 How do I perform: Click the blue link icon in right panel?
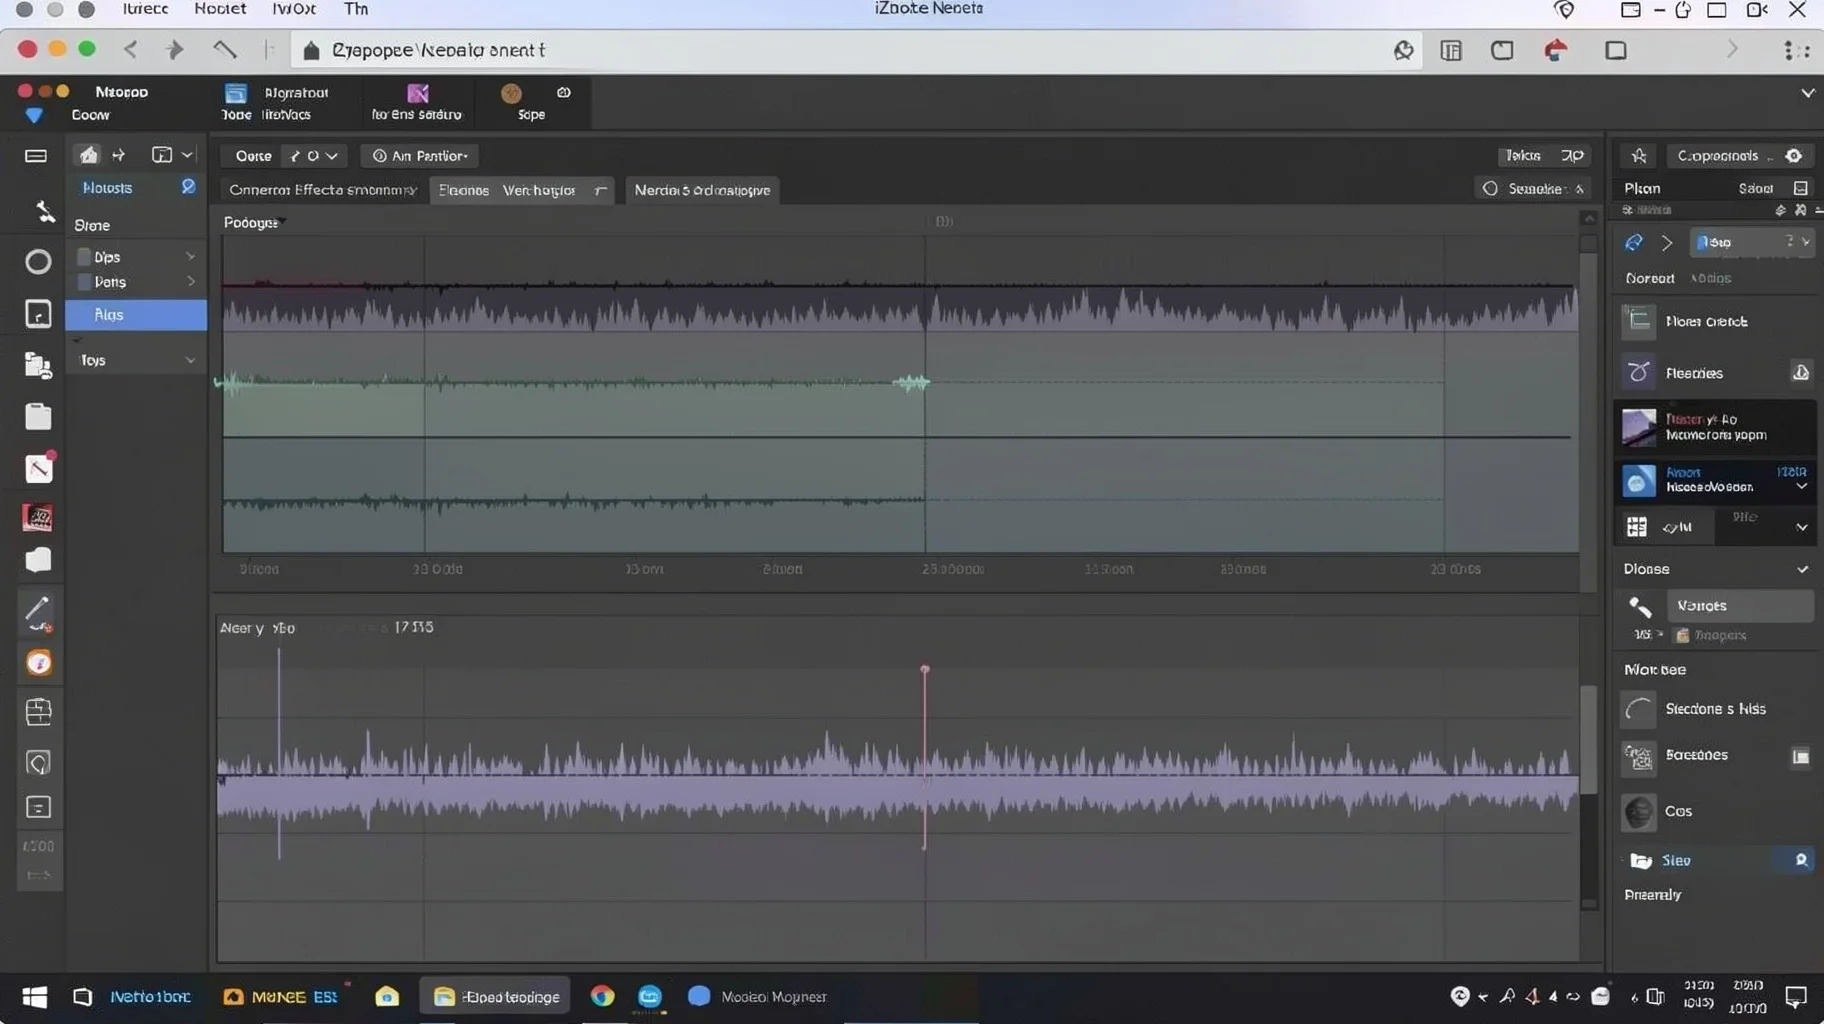(x=1634, y=242)
